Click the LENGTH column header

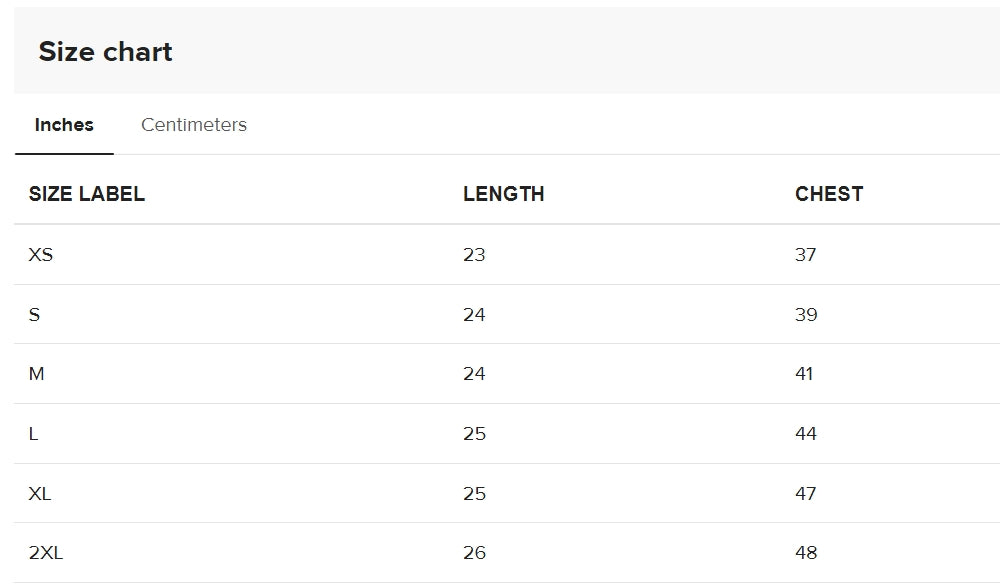tap(504, 194)
